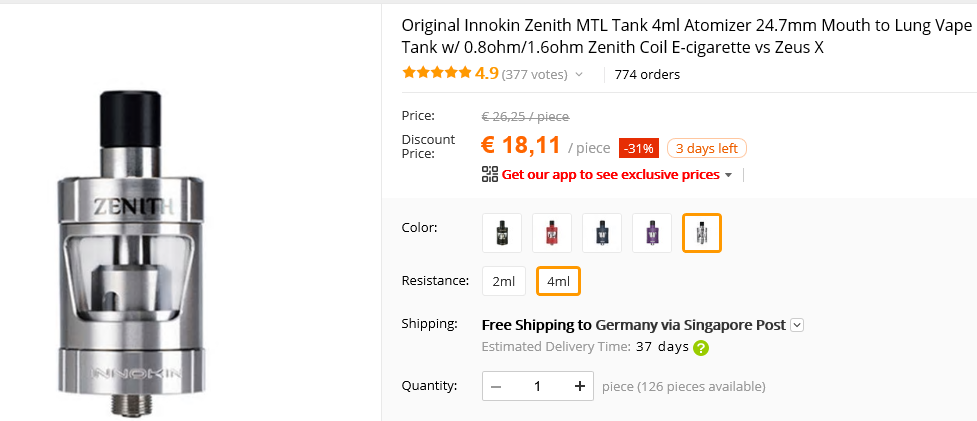Screen dimensions: 977x421
Task: Expand the ratings breakdown arrow
Action: click(x=579, y=74)
